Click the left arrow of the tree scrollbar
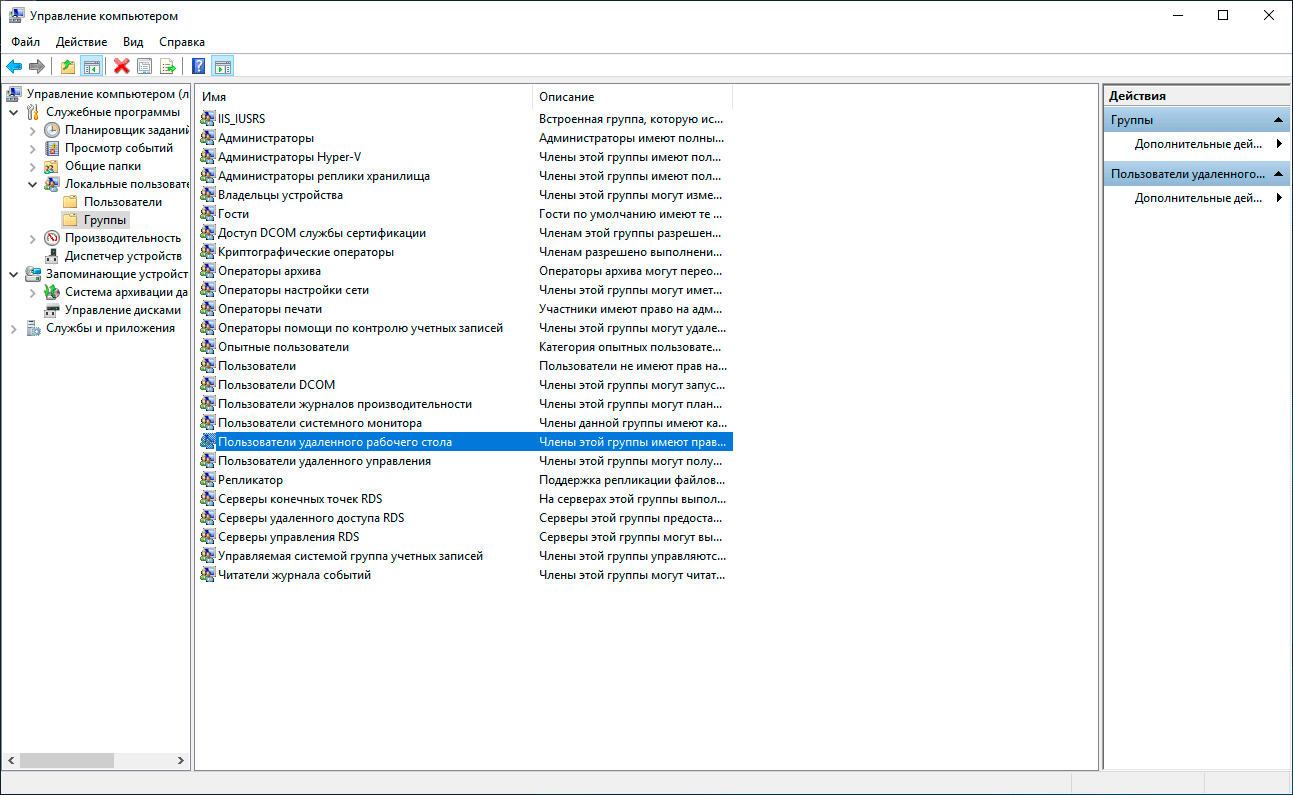Screen dimensions: 1293x795 click(x=10, y=761)
